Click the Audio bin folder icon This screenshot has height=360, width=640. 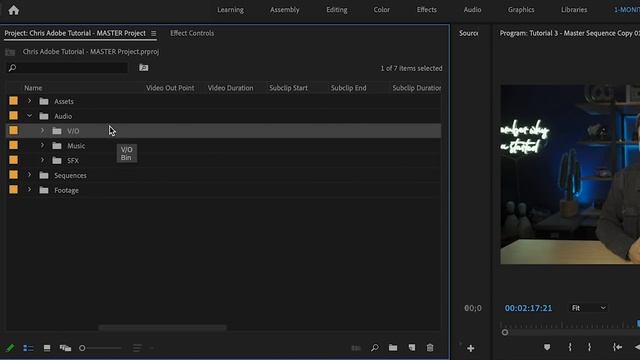point(44,116)
